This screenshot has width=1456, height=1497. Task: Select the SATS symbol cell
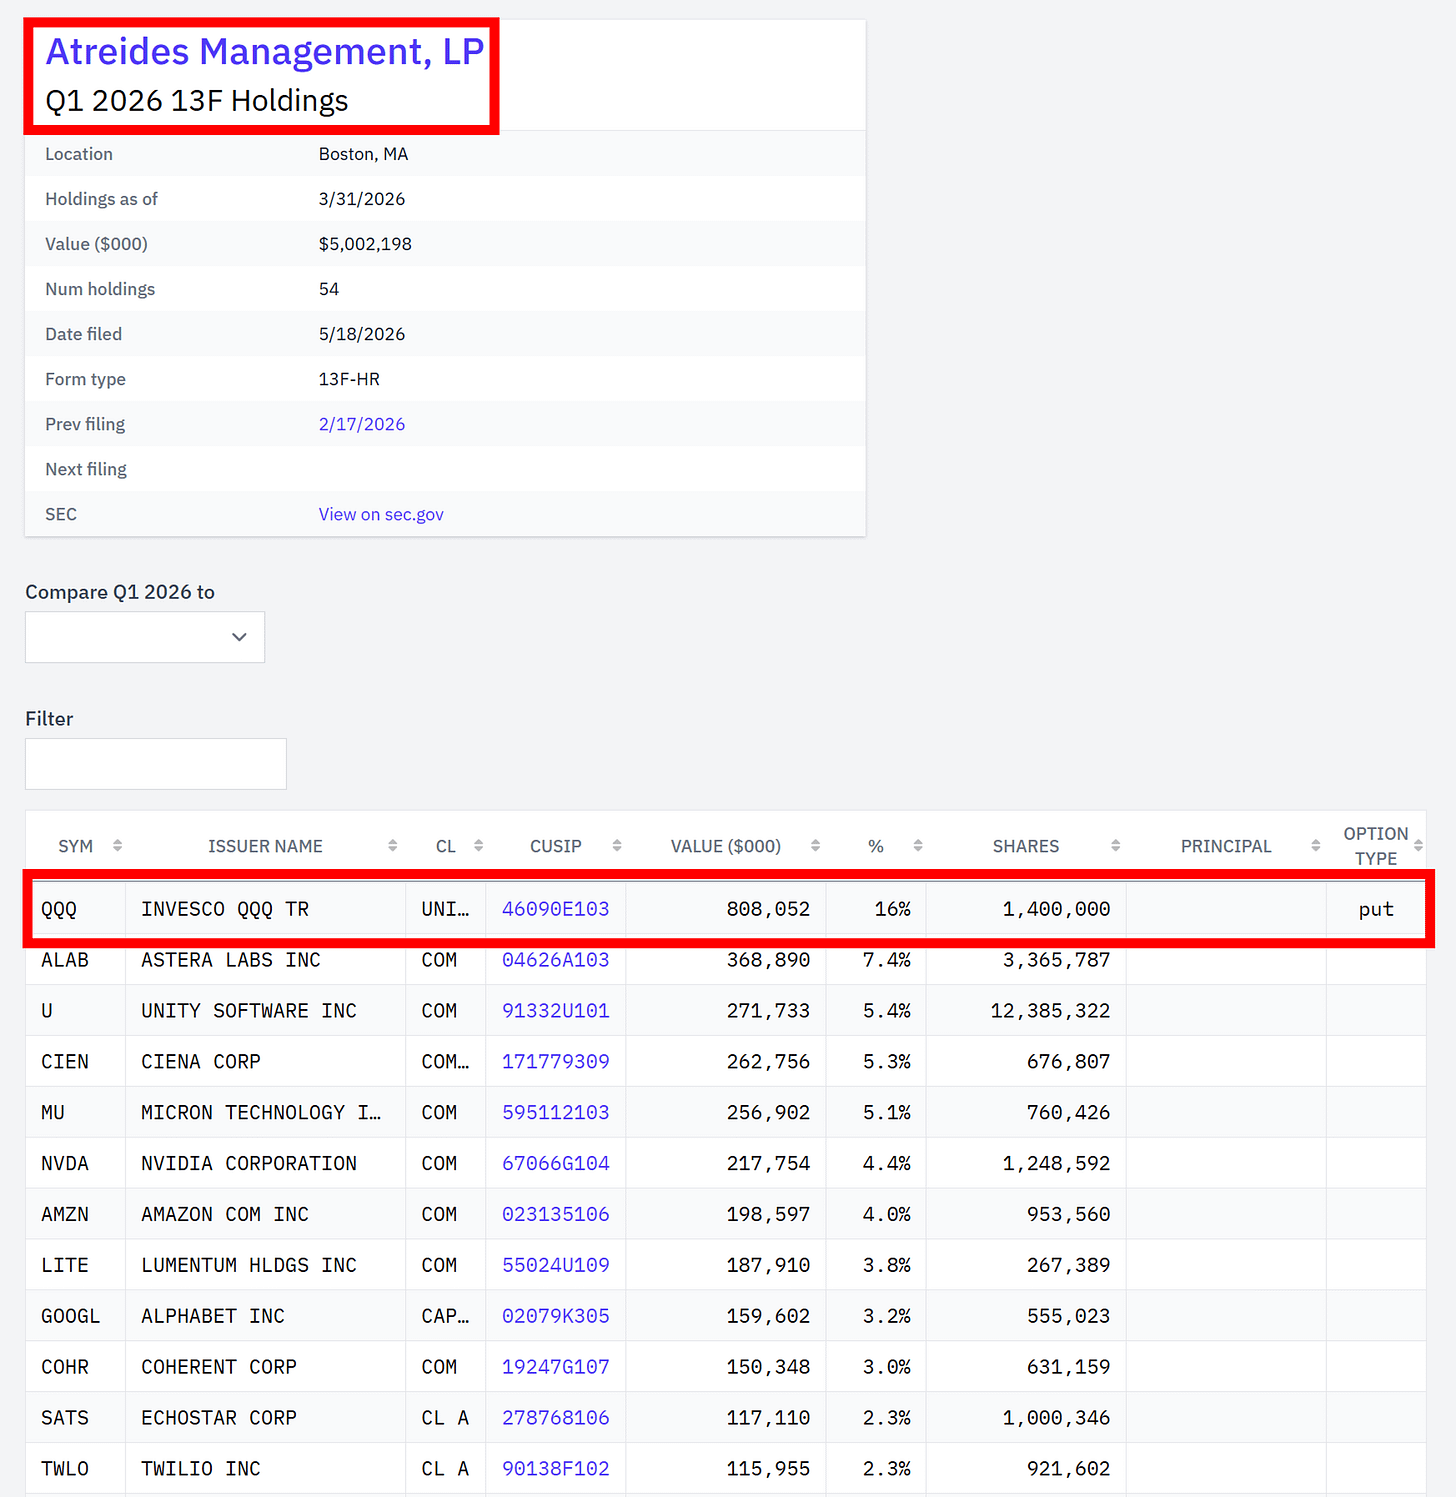coord(76,1419)
